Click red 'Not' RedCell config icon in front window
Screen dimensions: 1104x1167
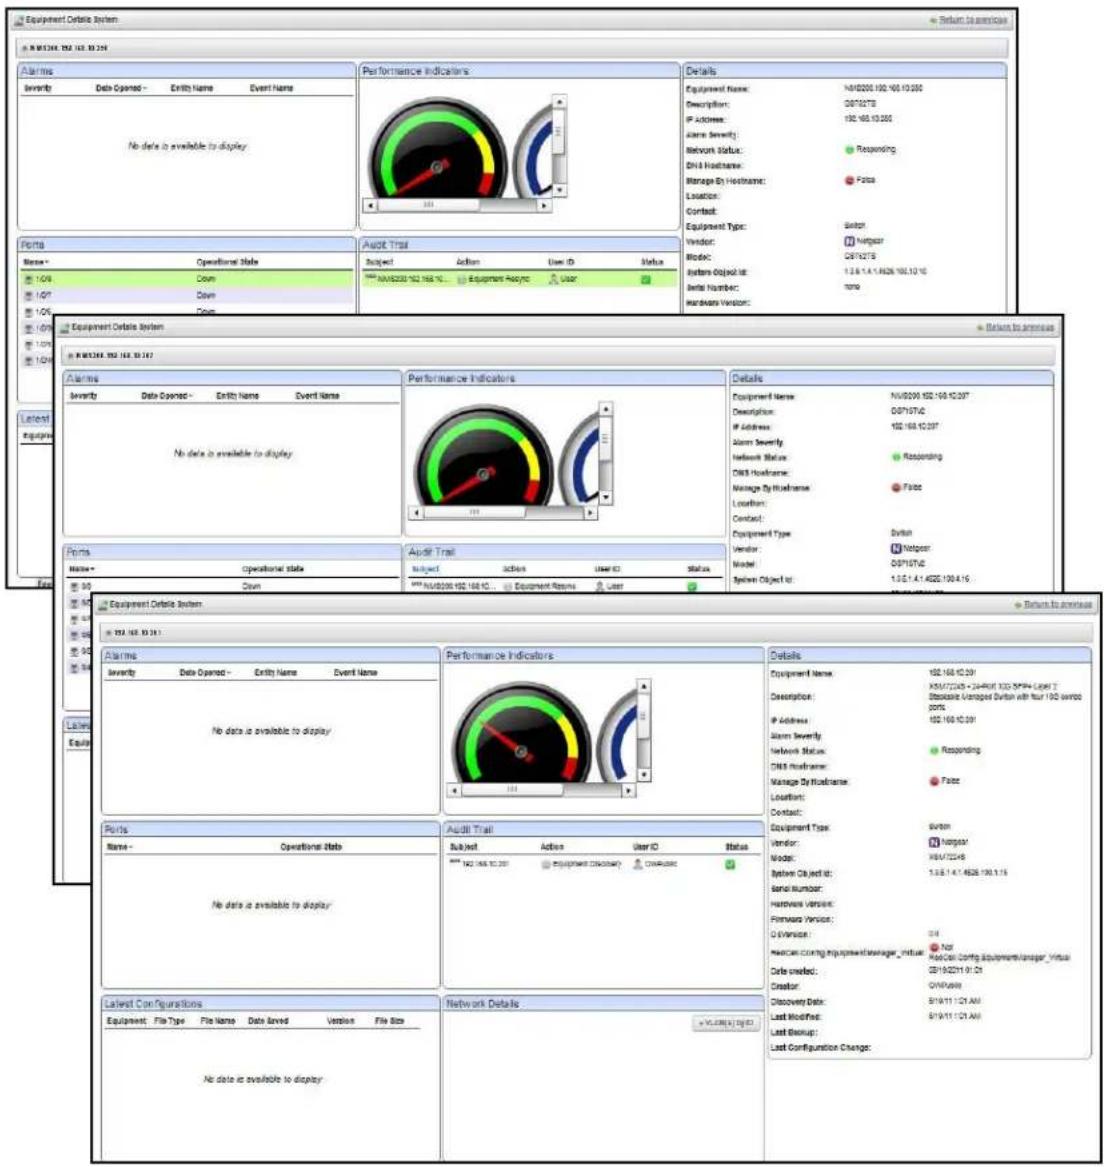click(x=934, y=947)
